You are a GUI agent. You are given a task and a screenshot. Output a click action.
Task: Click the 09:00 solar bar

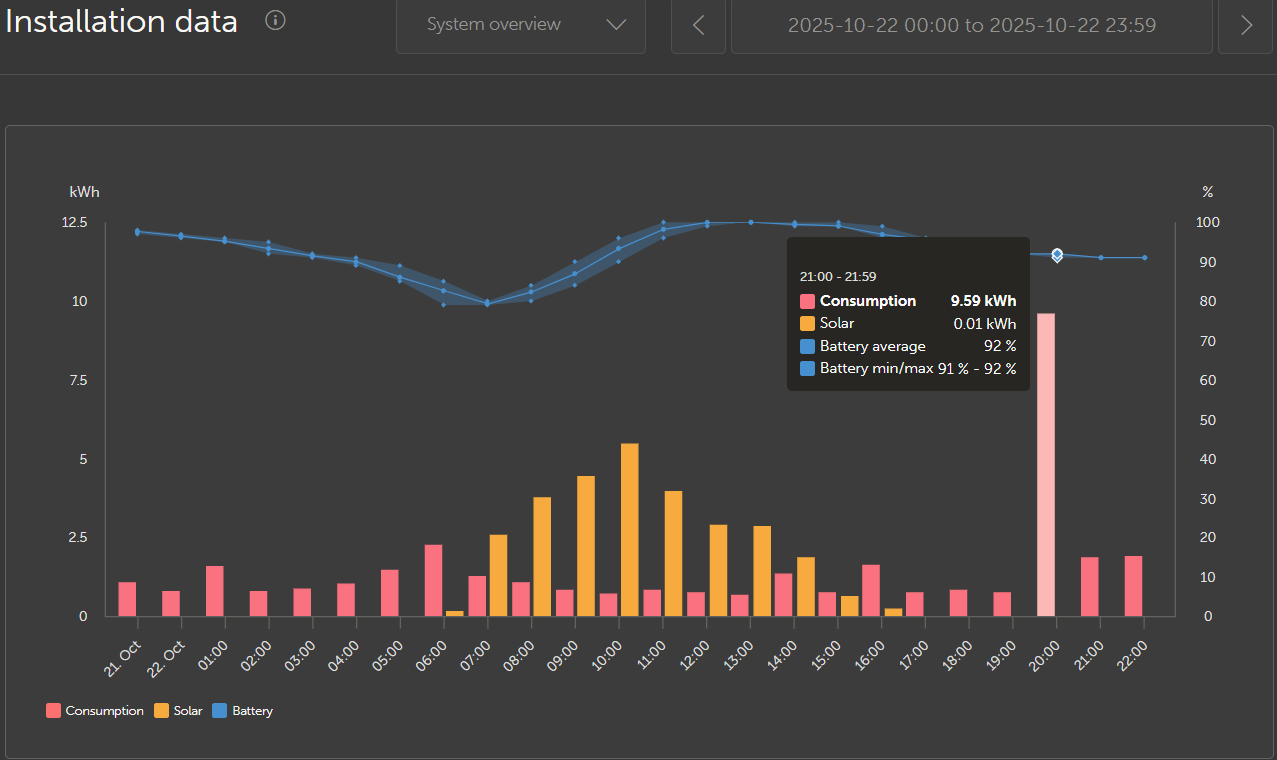586,546
